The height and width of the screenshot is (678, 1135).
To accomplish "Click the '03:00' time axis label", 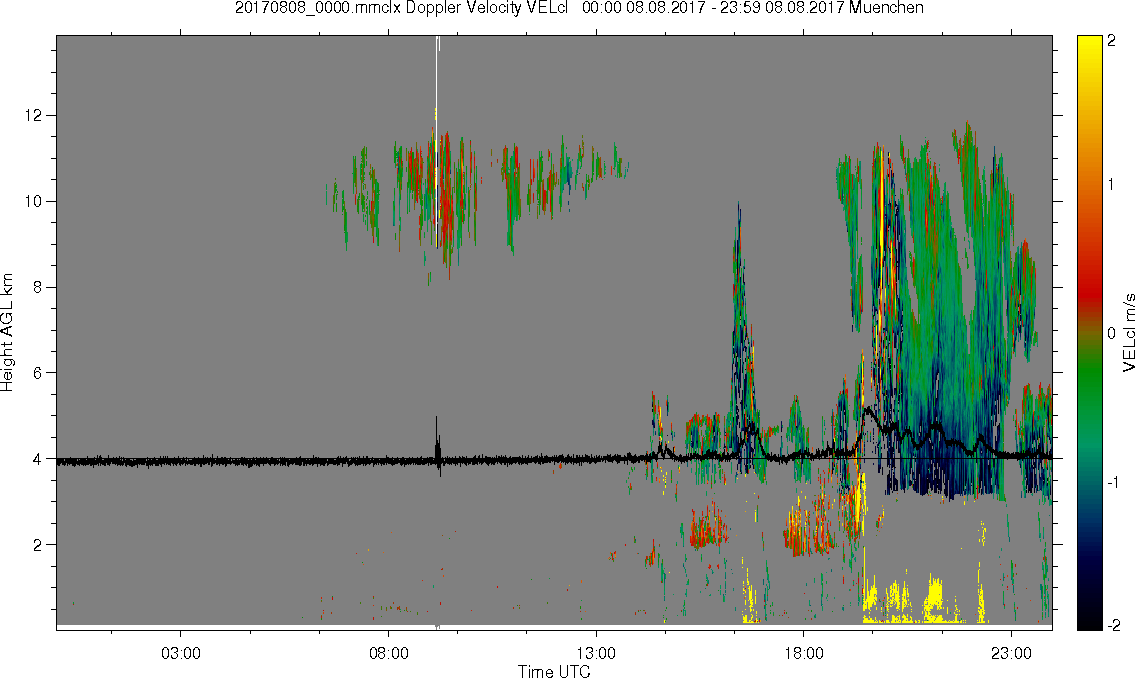I will click(x=180, y=654).
